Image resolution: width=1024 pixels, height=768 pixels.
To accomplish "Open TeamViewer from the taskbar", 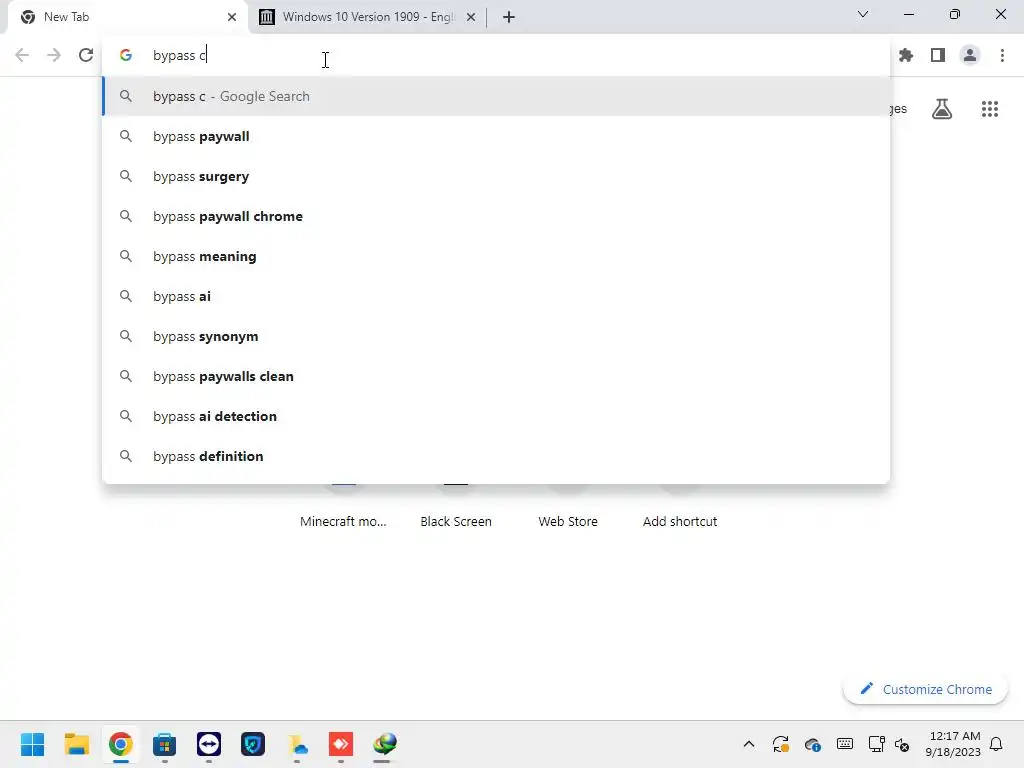I will click(209, 744).
